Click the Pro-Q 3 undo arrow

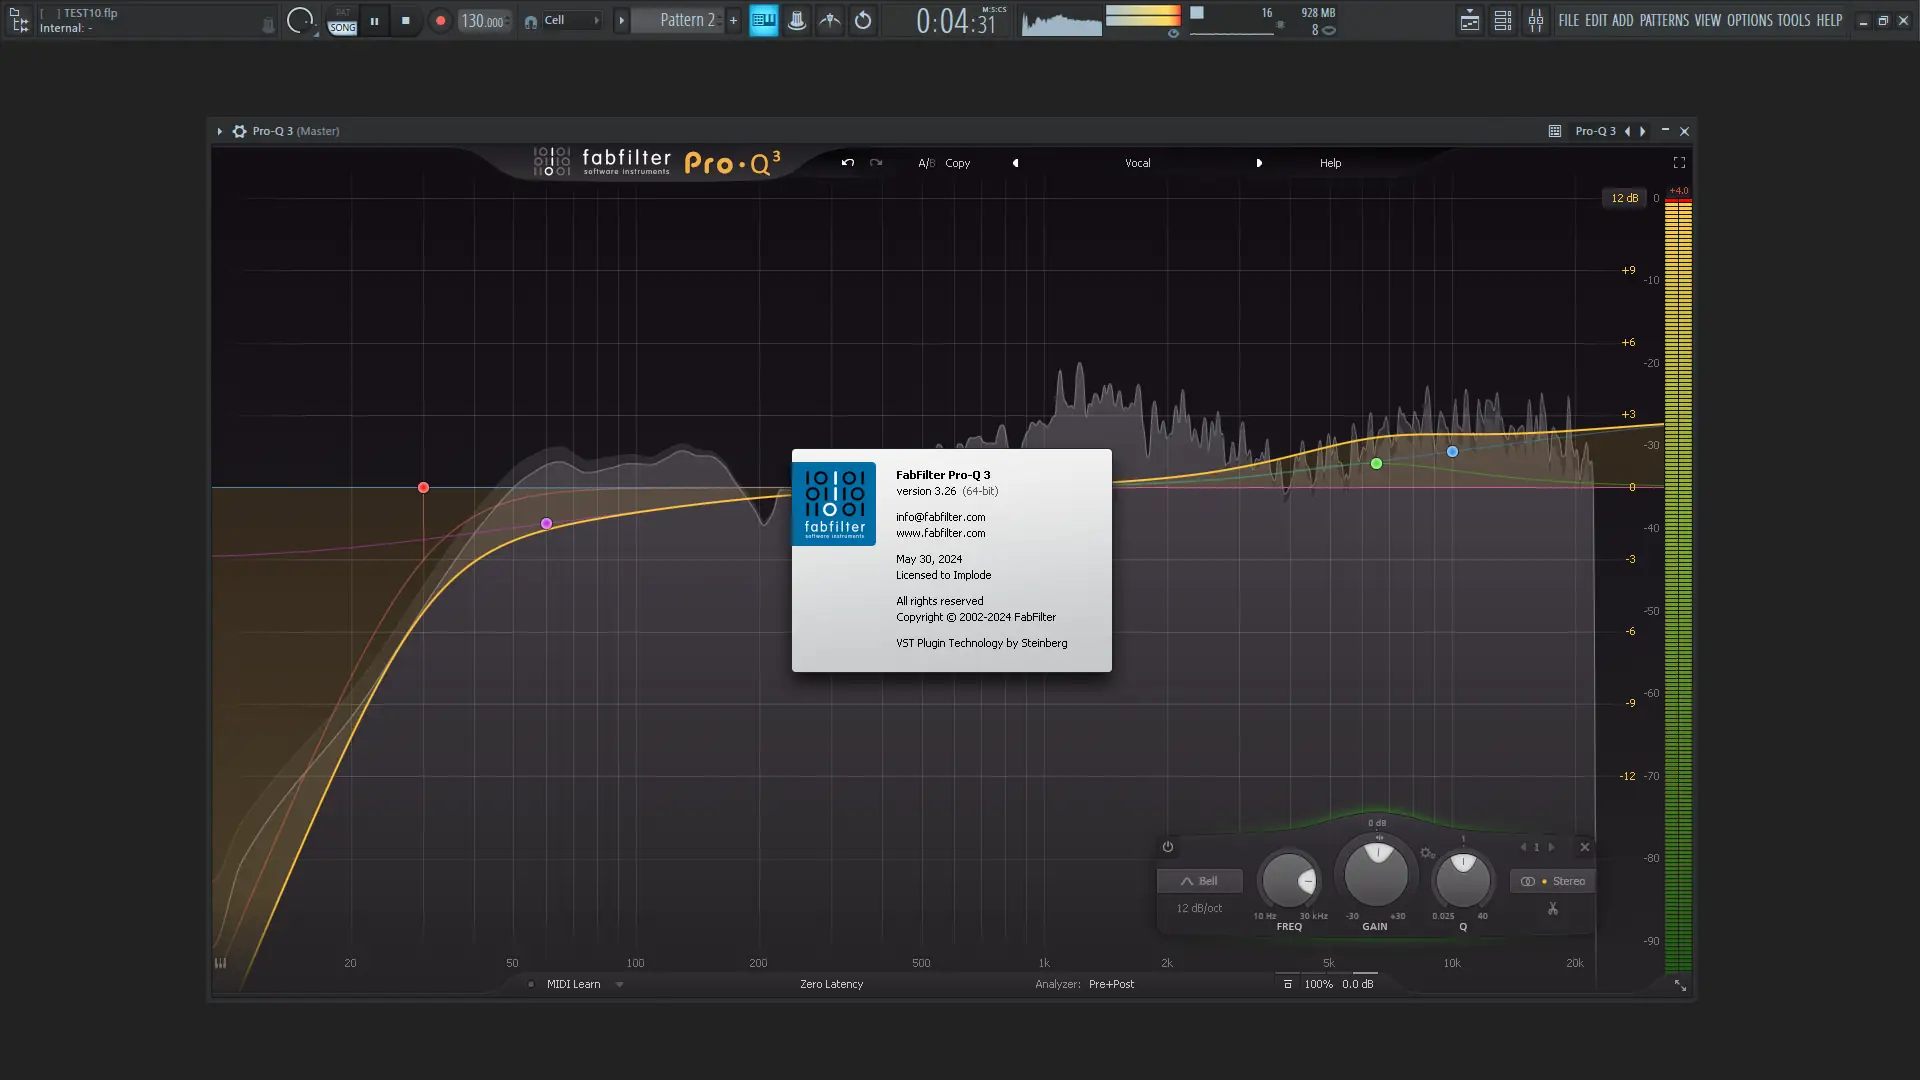848,163
